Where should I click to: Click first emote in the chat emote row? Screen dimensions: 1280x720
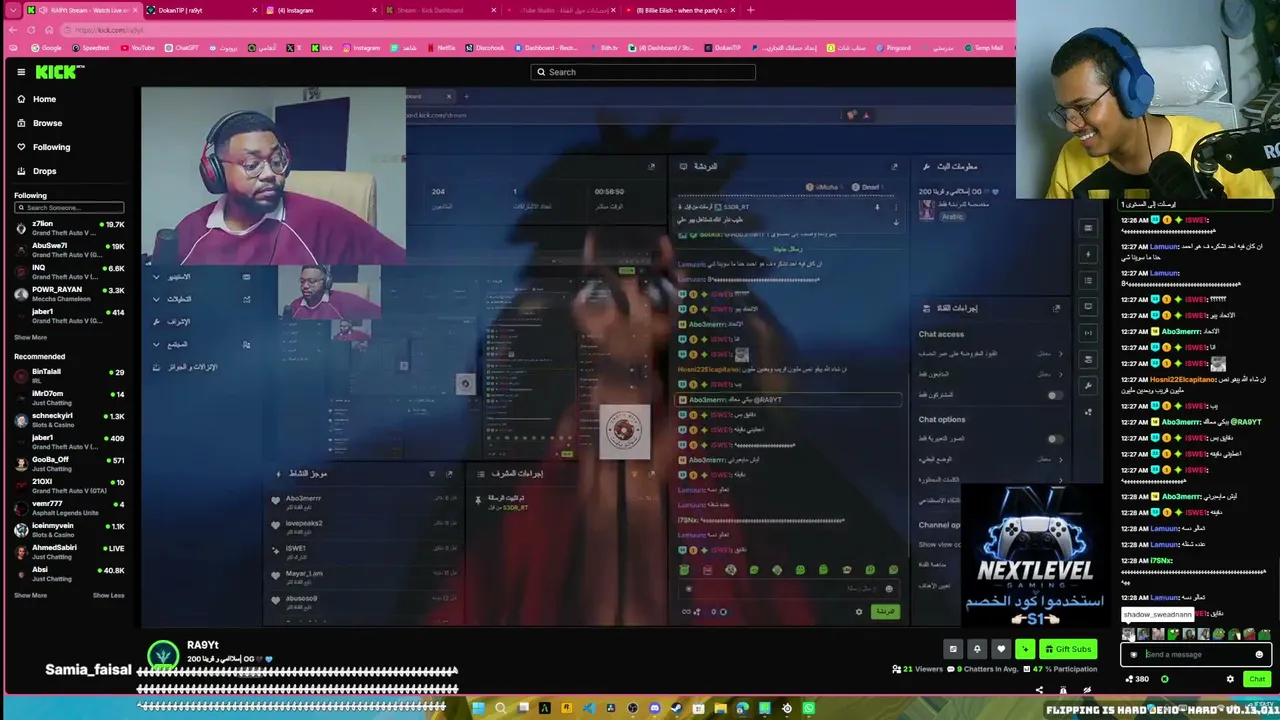[1129, 634]
